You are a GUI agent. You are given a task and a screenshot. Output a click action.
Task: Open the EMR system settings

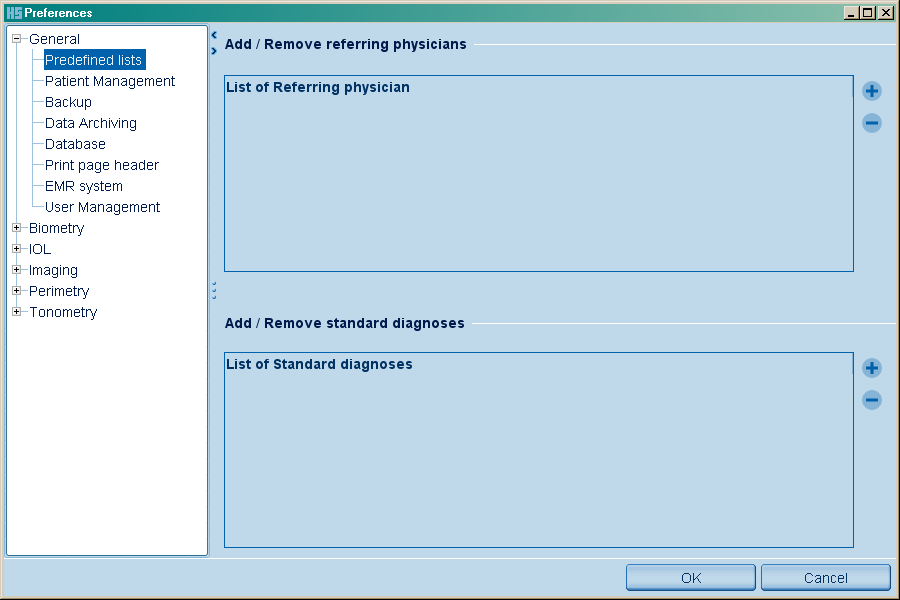click(x=84, y=186)
